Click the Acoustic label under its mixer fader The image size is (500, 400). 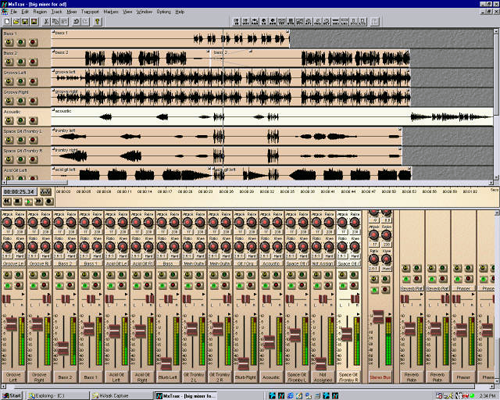(271, 377)
